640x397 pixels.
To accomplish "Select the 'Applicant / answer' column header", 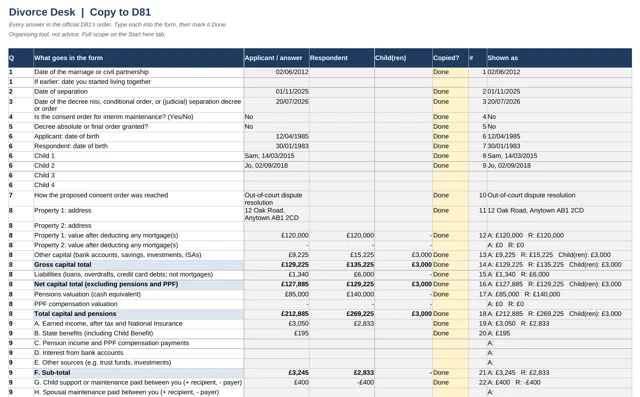I will coord(276,58).
